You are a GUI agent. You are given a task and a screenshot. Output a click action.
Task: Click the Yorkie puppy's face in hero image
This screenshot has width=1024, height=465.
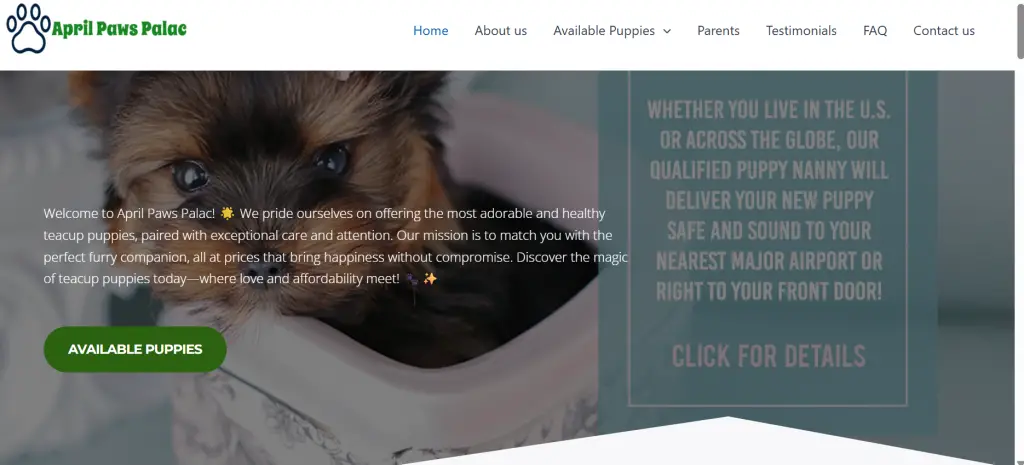click(x=261, y=176)
